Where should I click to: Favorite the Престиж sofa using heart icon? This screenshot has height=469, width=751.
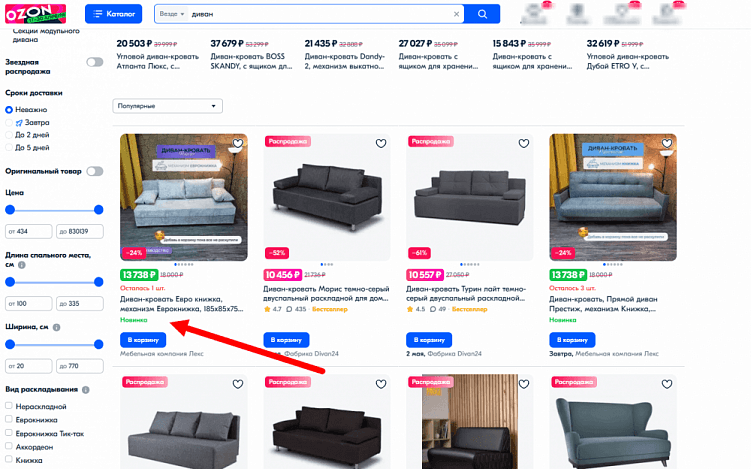667,143
